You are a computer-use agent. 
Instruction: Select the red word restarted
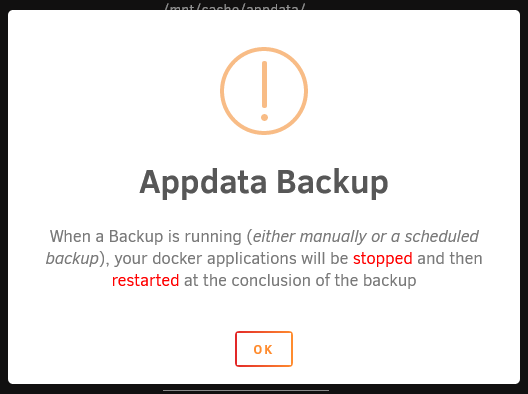tap(145, 280)
